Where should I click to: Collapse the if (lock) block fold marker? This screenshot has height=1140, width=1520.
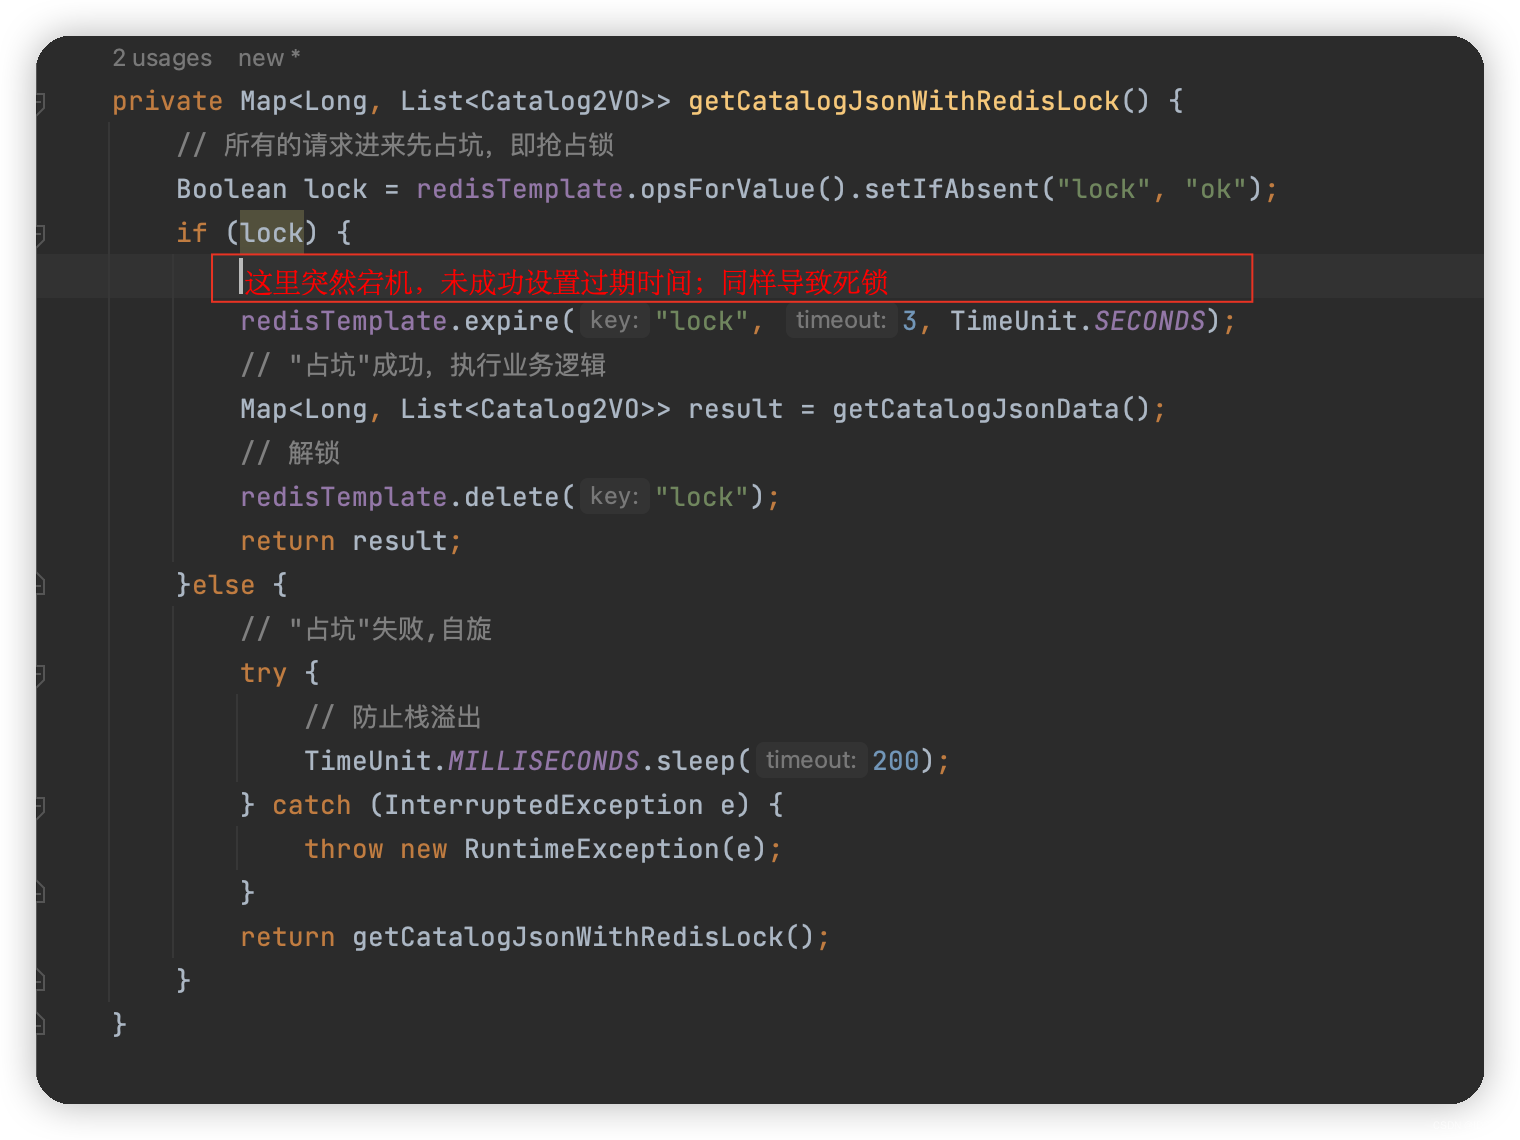[40, 234]
